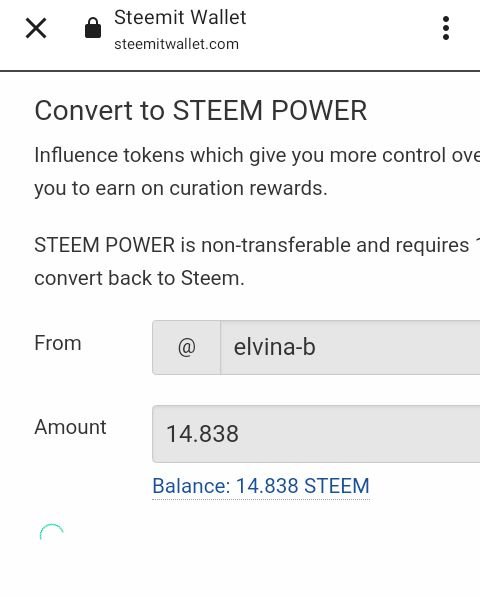480x597 pixels.
Task: Click the convert back to Steem text
Action: 139,278
